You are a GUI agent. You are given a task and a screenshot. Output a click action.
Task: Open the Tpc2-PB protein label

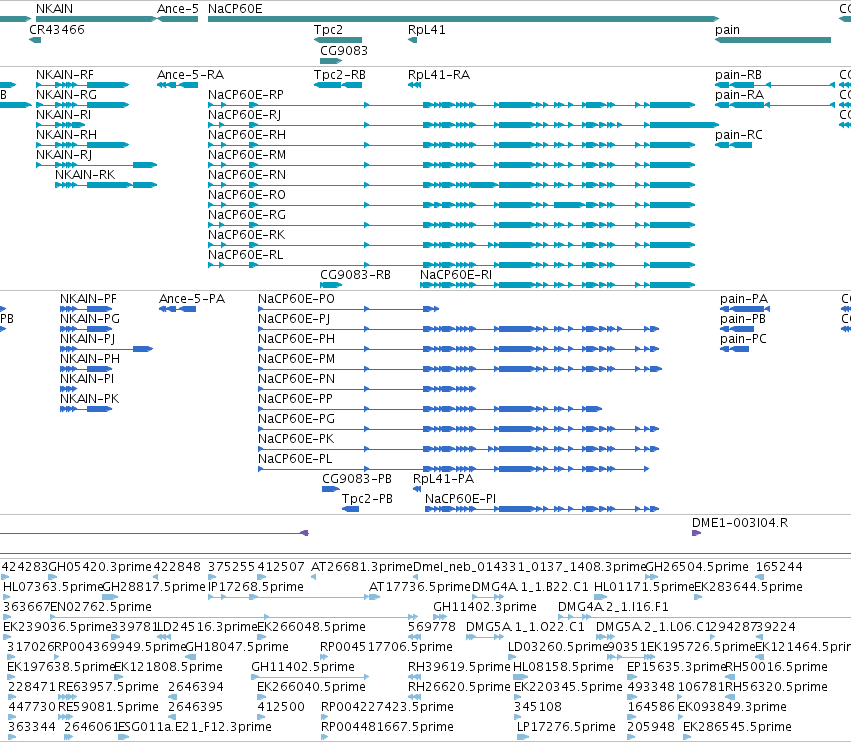pos(367,498)
